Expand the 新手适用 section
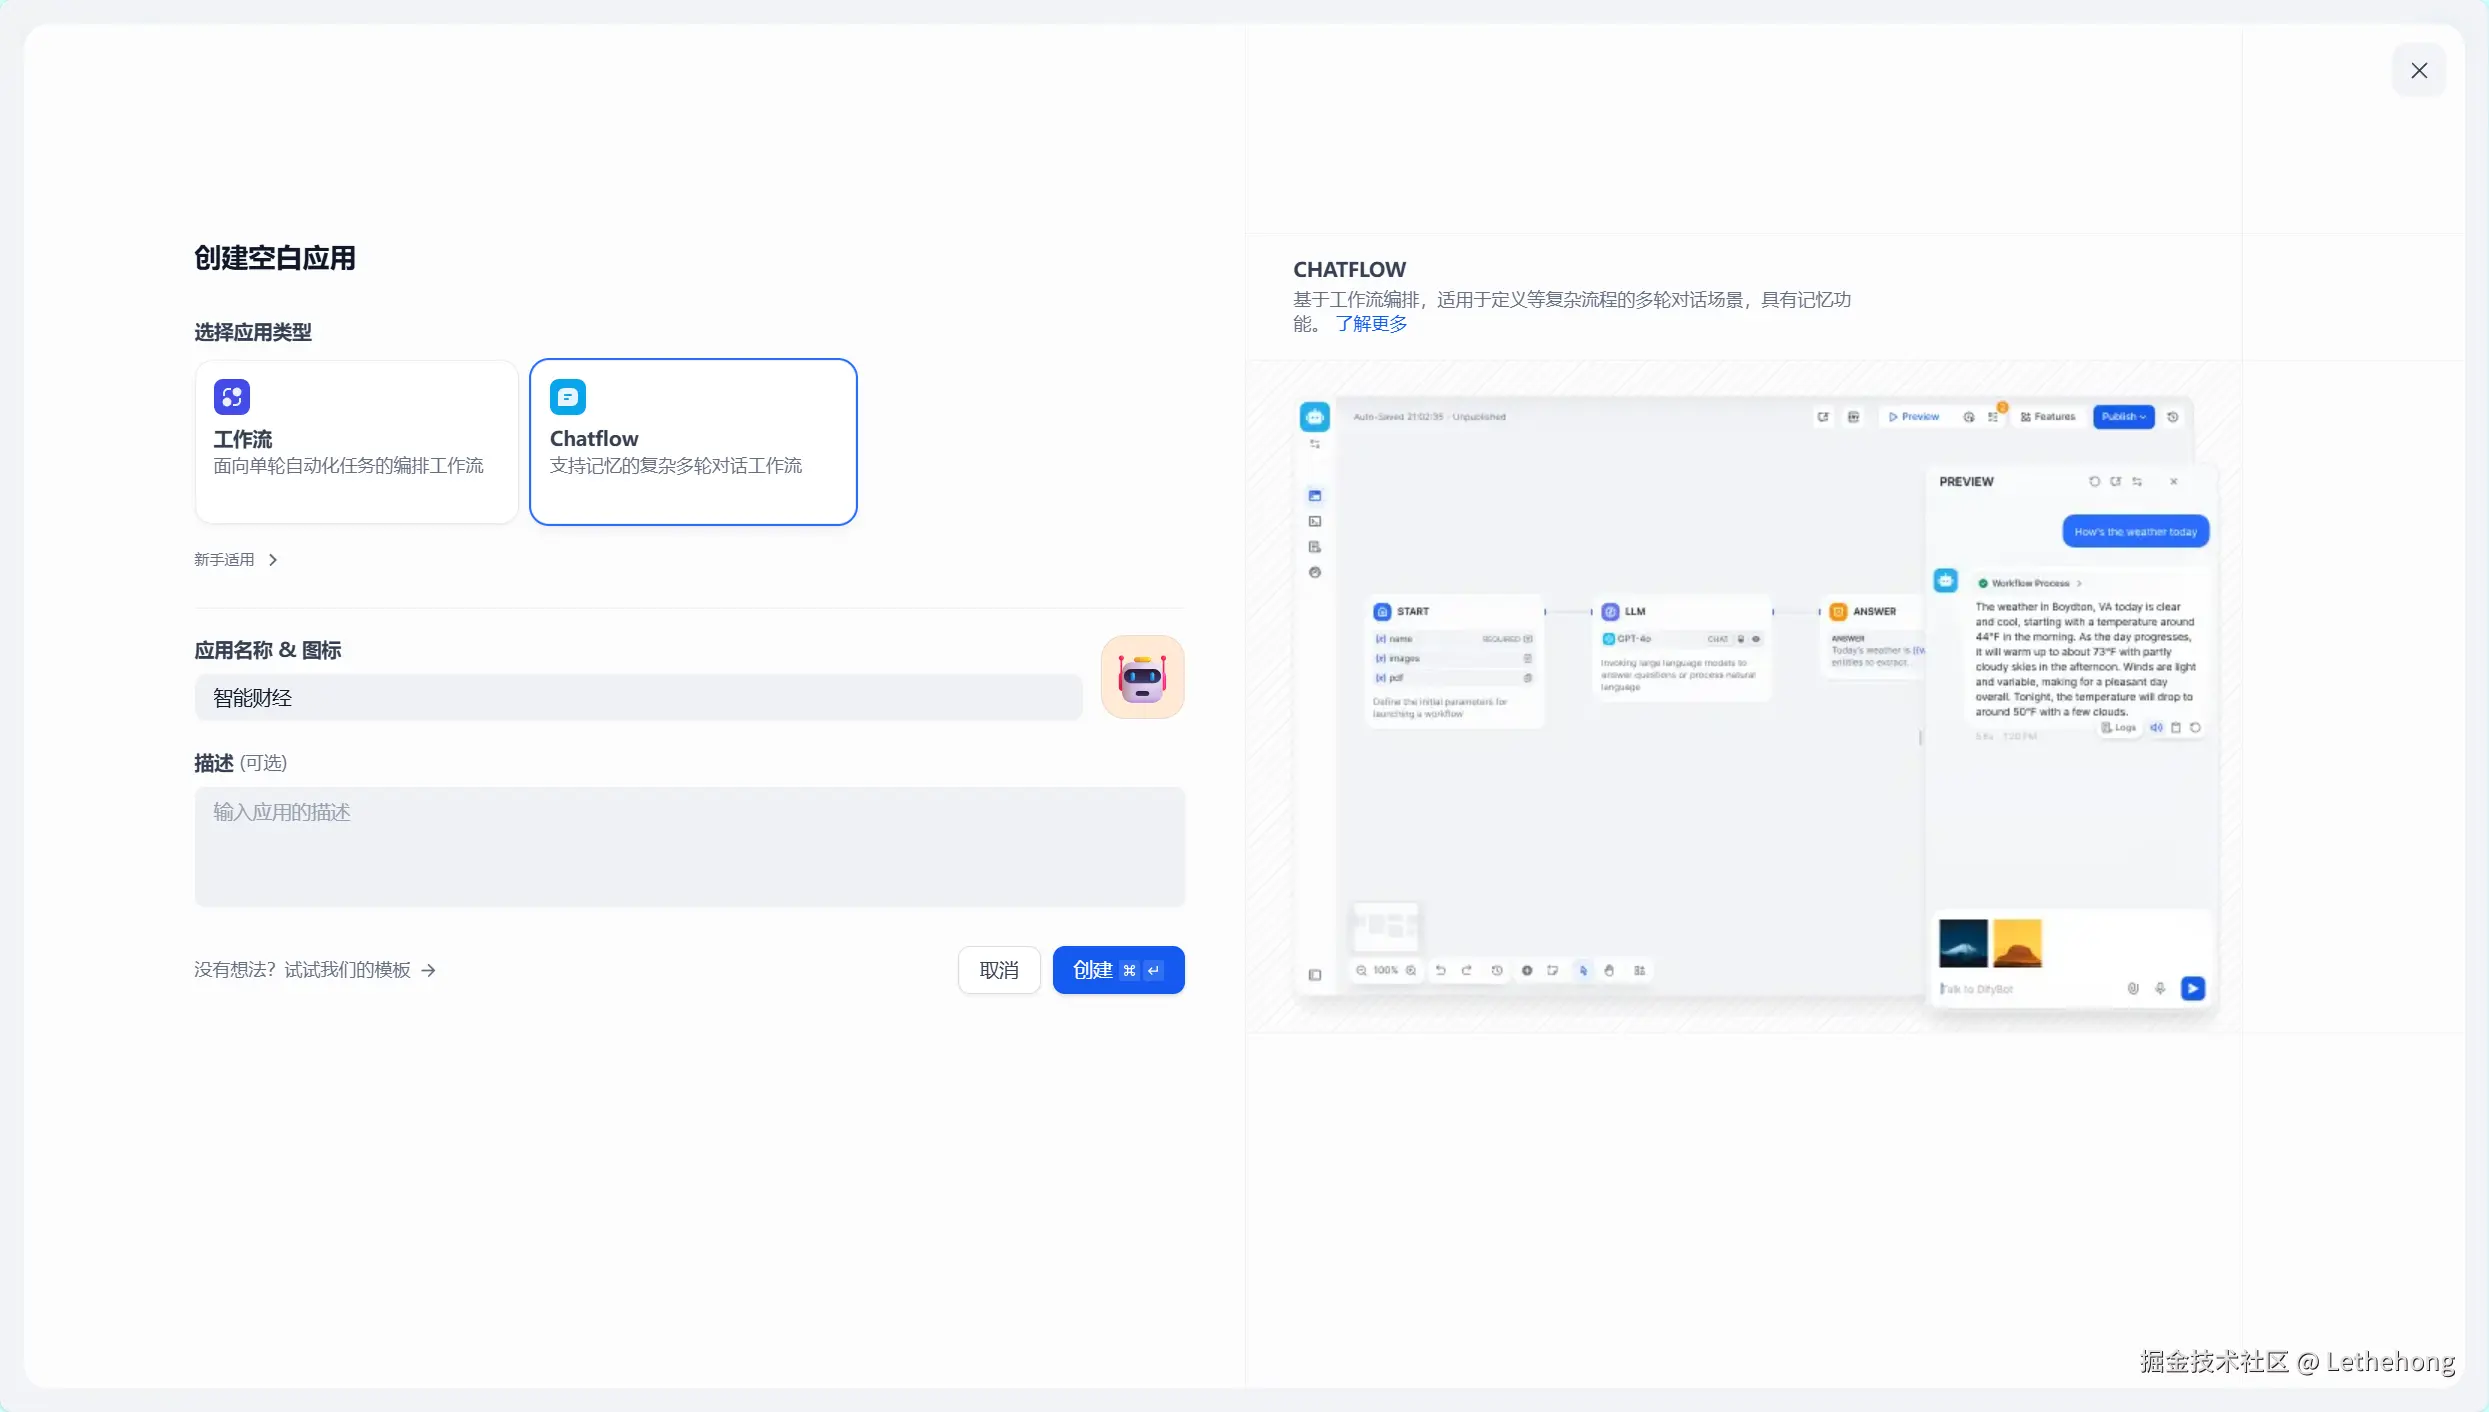The image size is (2489, 1412). point(236,559)
